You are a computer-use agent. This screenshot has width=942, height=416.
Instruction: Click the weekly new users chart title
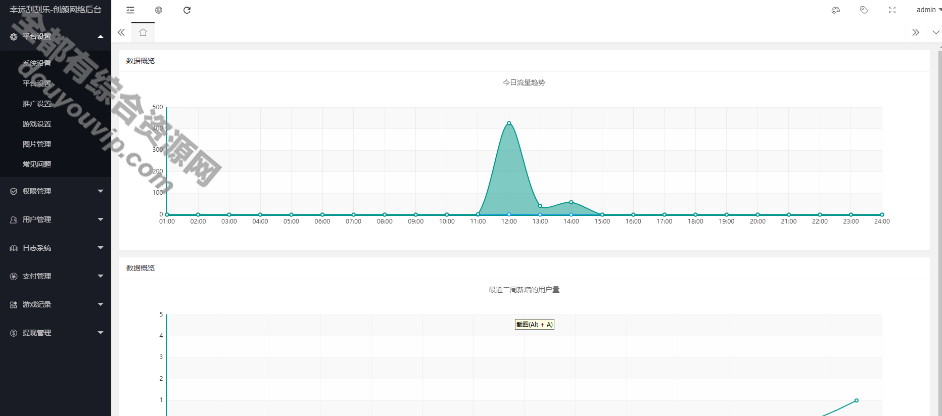tap(524, 290)
